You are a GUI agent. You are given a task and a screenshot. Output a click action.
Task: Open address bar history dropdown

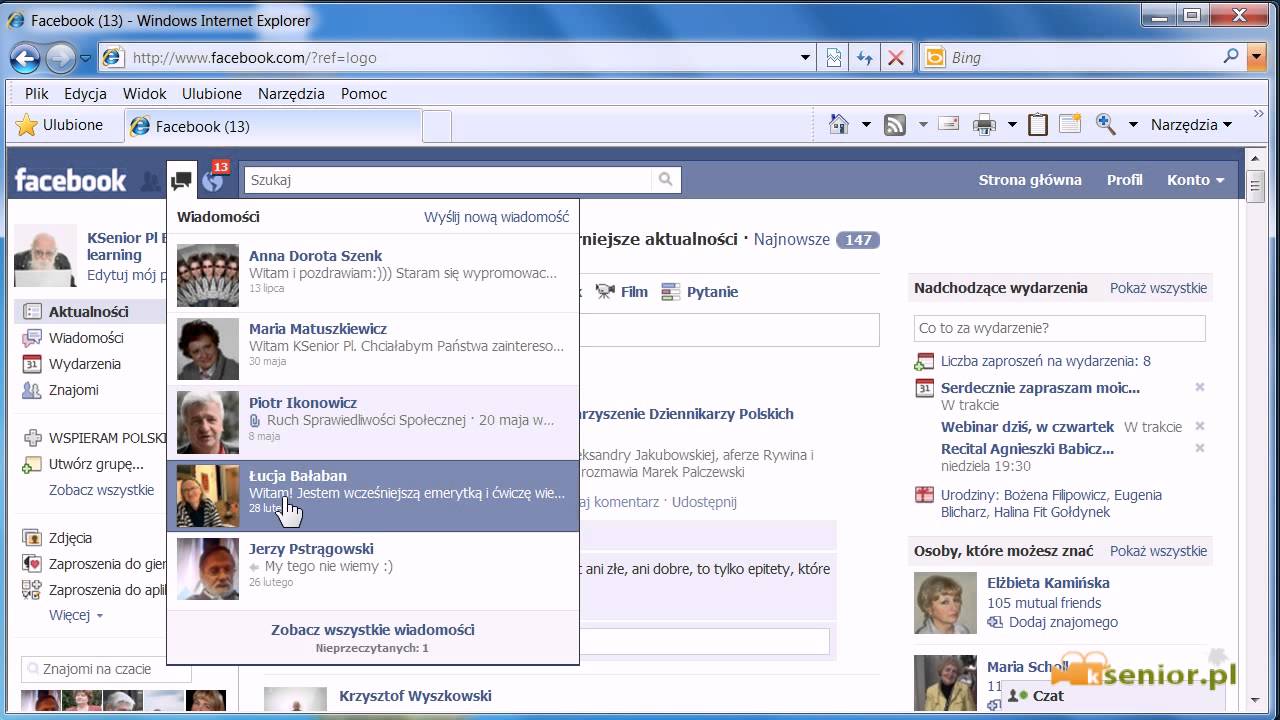click(x=806, y=58)
